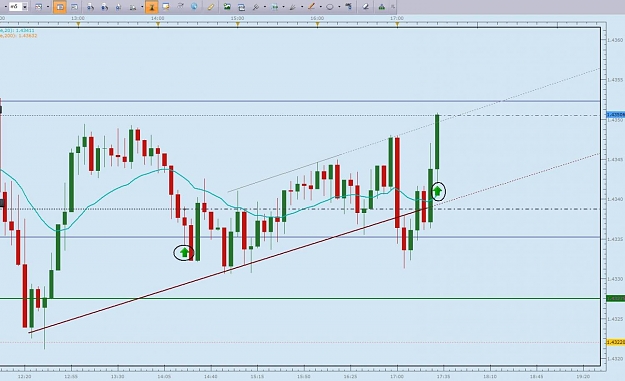This screenshot has height=381, width=625.
Task: Select the pen drawing tool
Action: click(x=293, y=6)
